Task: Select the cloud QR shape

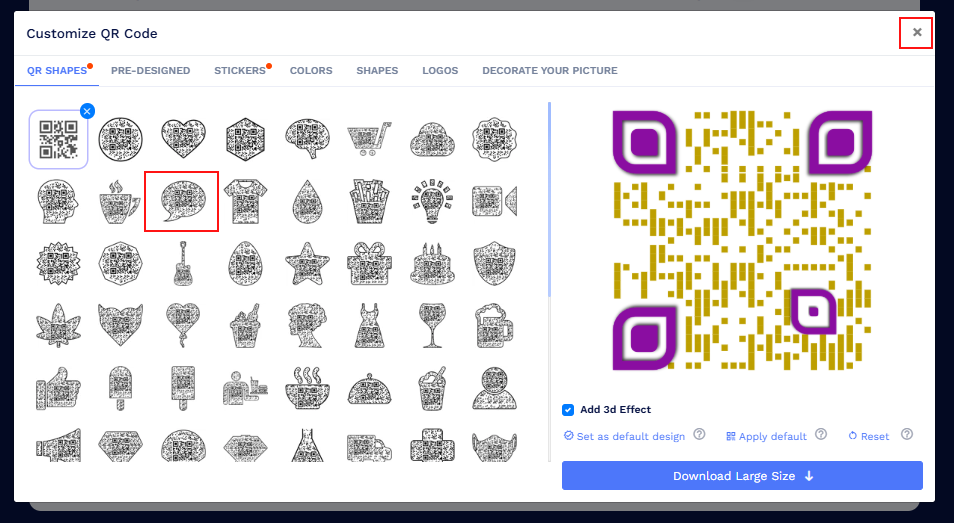Action: [x=433, y=139]
